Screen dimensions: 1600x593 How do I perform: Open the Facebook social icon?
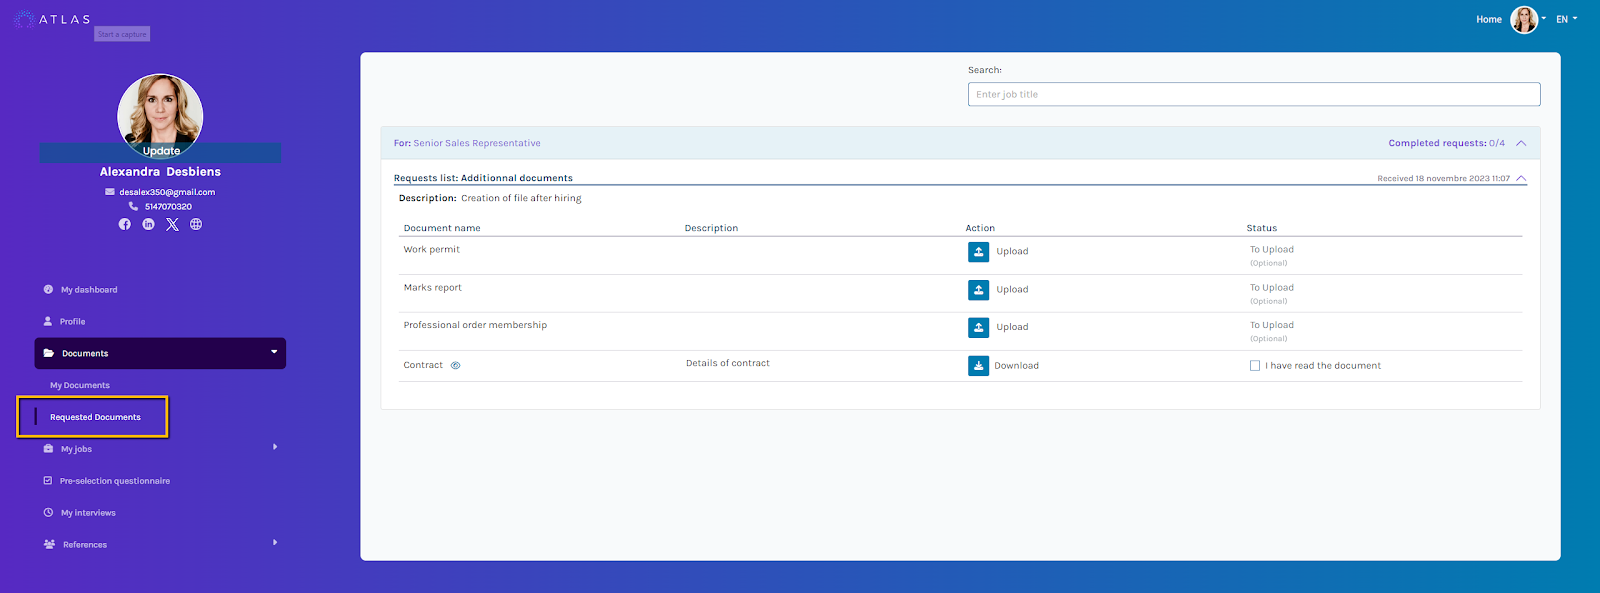pos(125,224)
